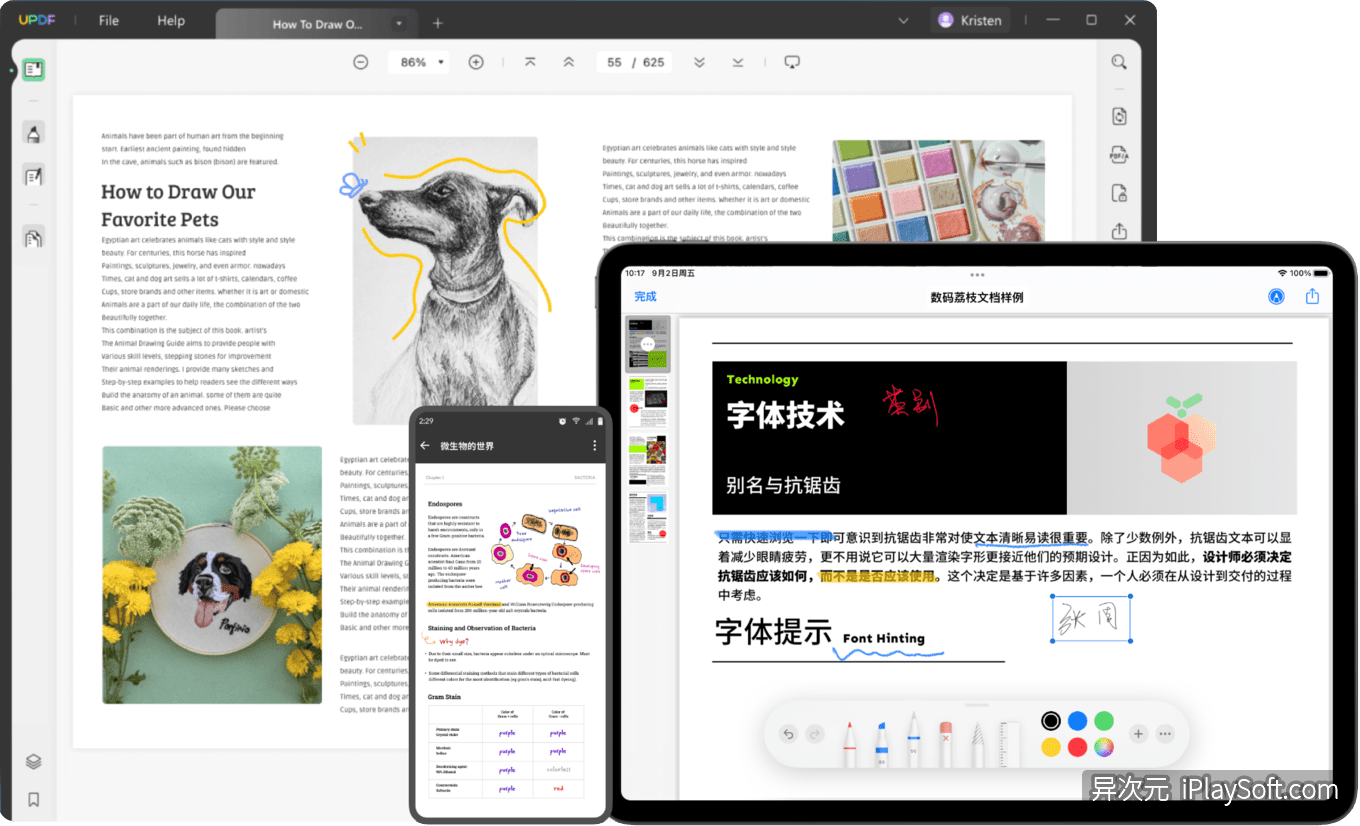The height and width of the screenshot is (826, 1360).
Task: Select the red color swatch in the pen toolbar
Action: [1077, 746]
